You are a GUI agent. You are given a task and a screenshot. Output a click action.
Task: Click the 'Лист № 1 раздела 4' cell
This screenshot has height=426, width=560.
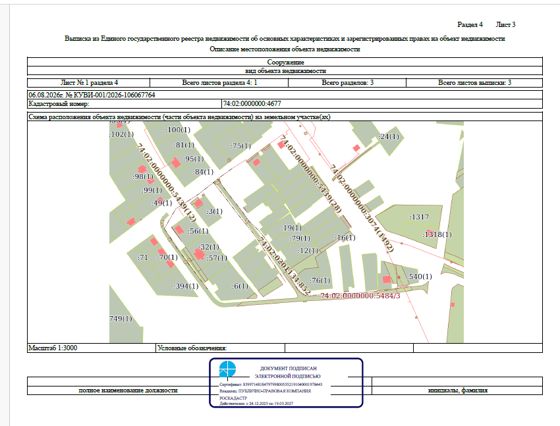(89, 82)
